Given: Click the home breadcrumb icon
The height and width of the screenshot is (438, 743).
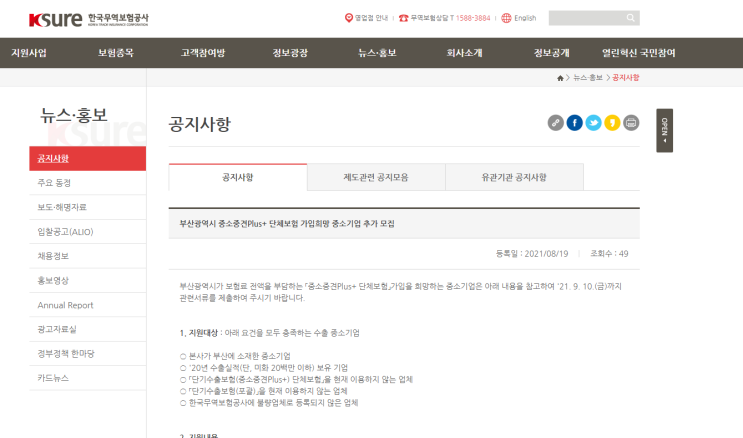Looking at the screenshot, I should (560, 78).
